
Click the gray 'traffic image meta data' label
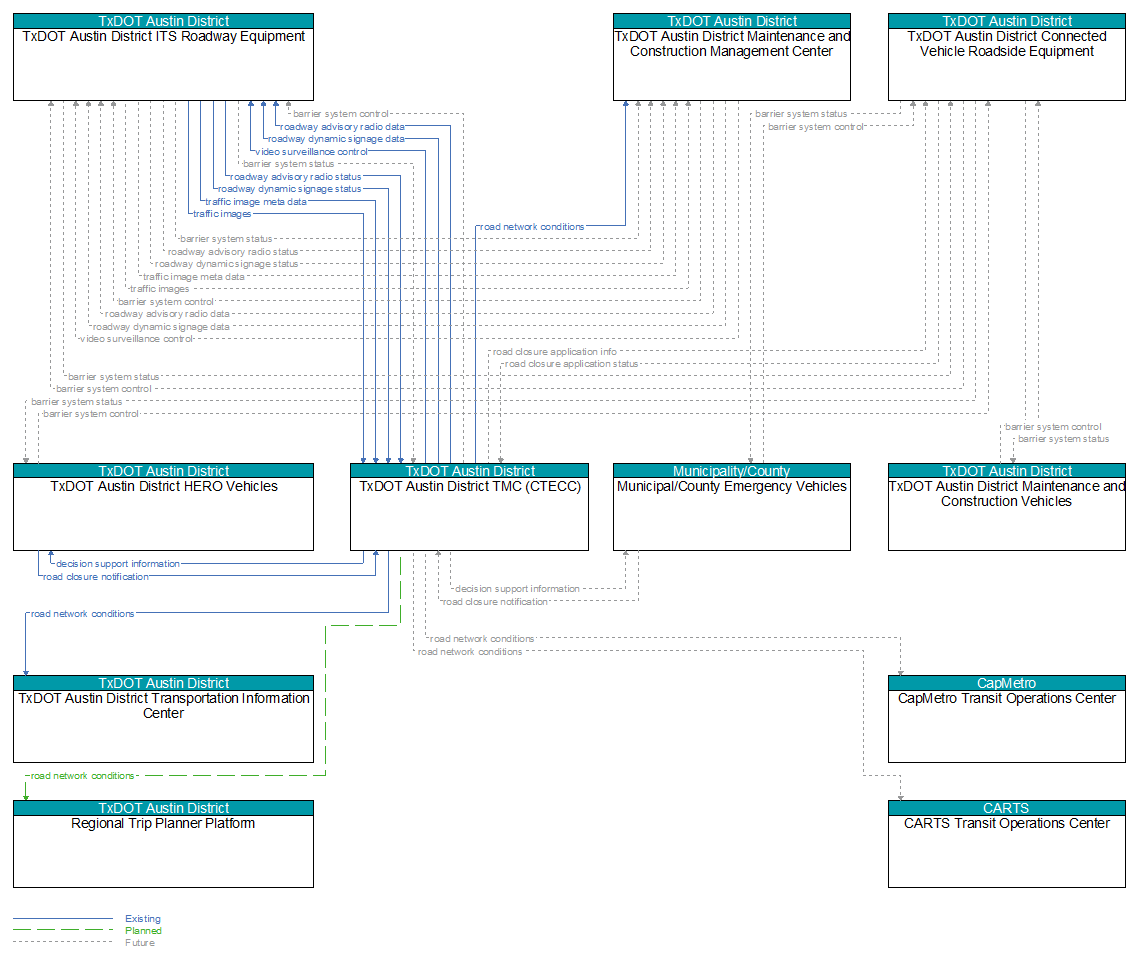tap(193, 276)
